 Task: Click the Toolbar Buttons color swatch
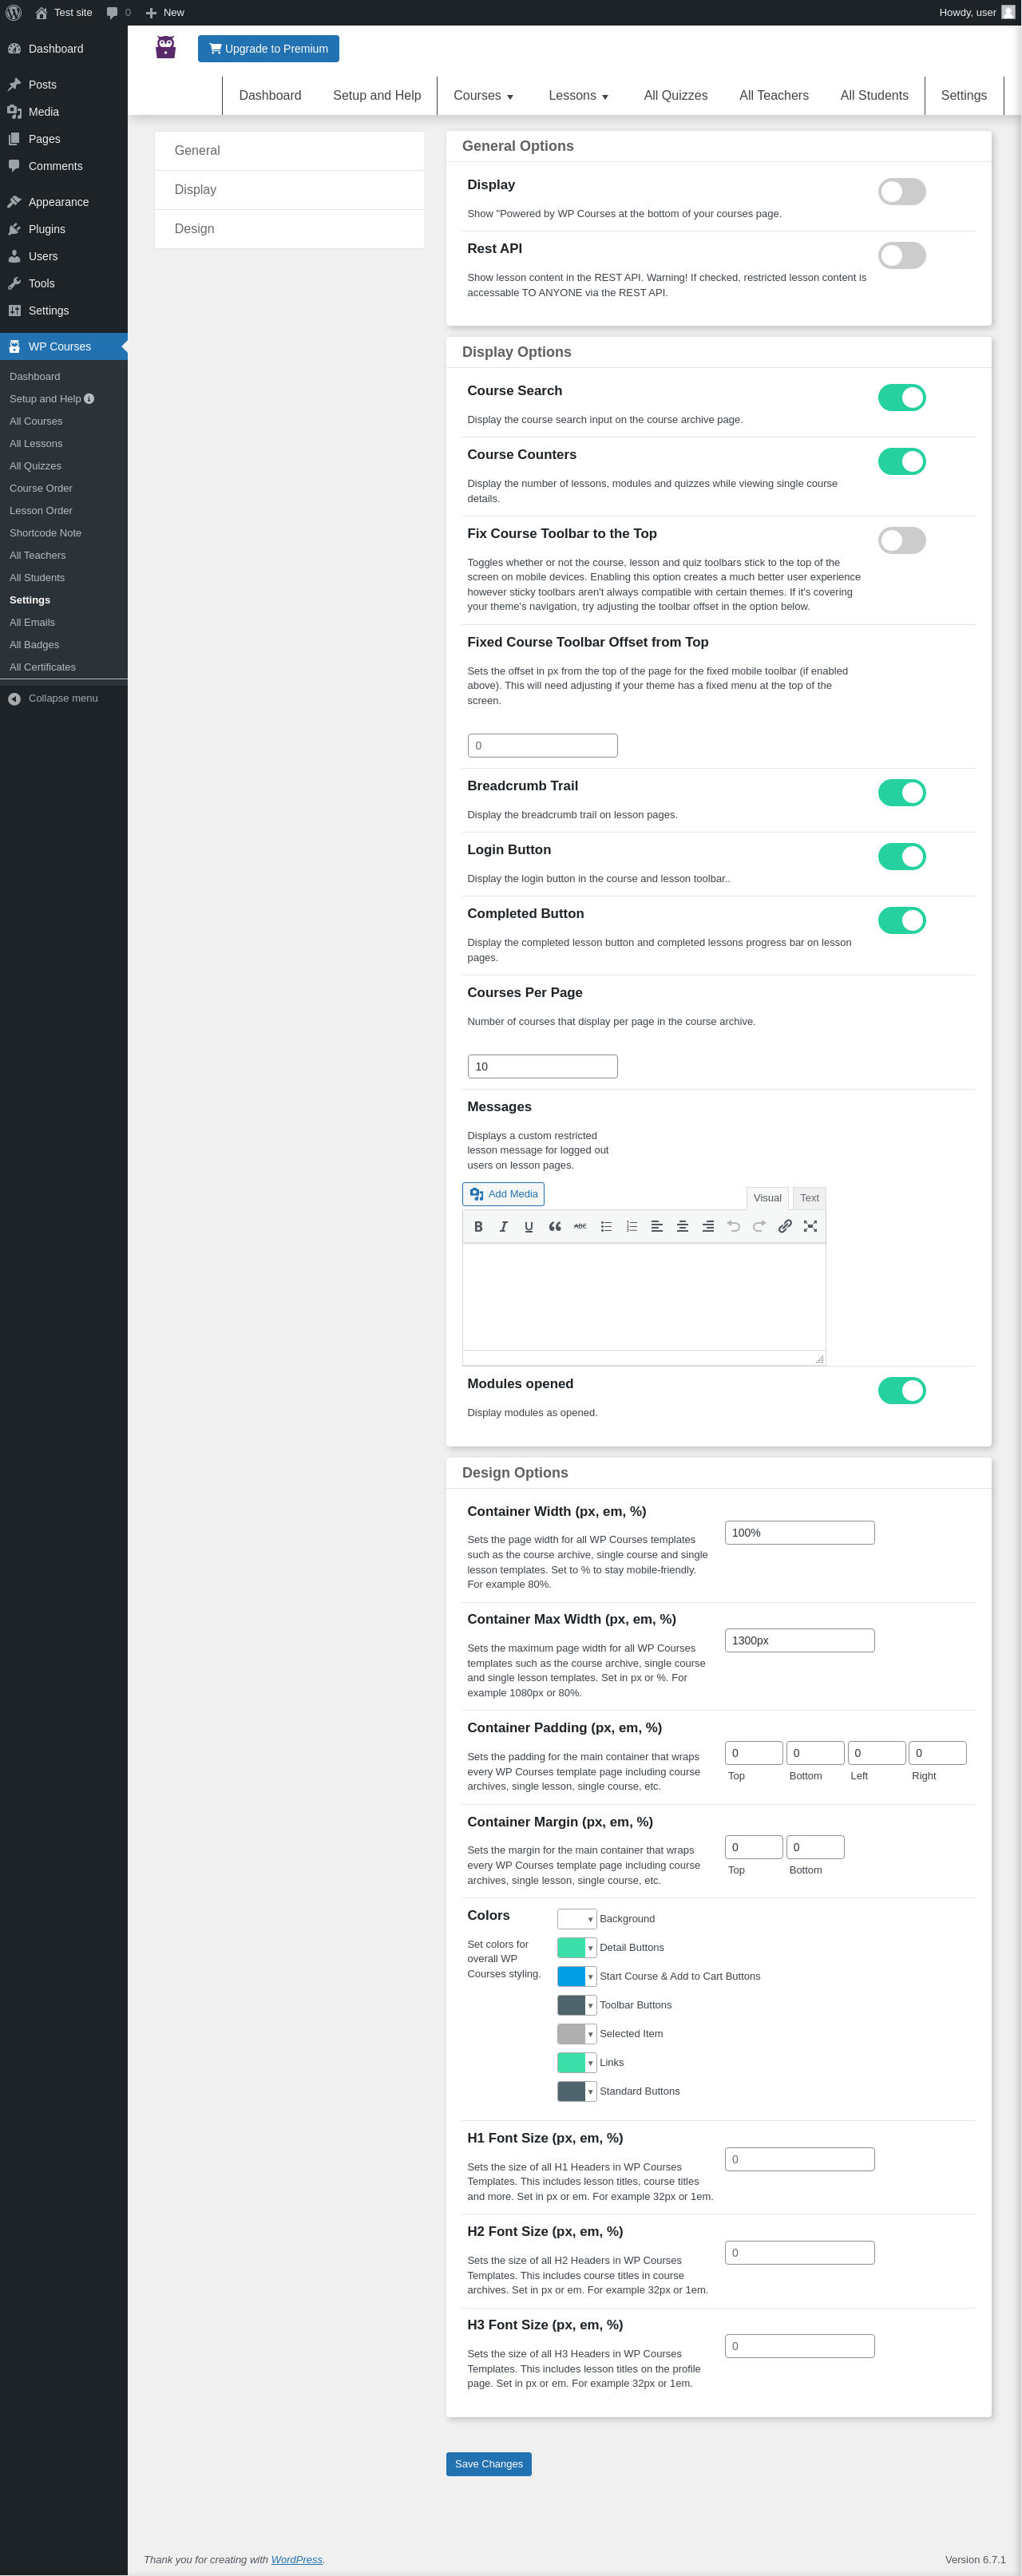pos(571,2005)
